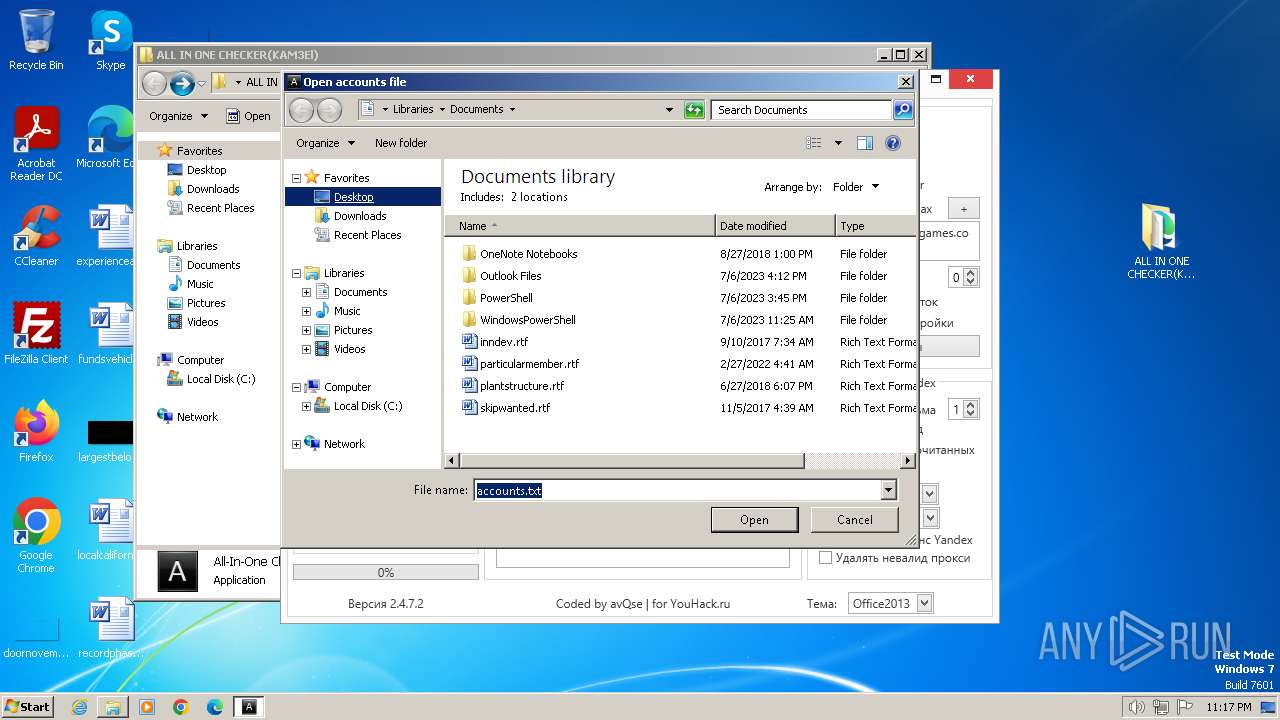Open the view options dropdown arrow
1280x720 pixels.
tap(838, 143)
